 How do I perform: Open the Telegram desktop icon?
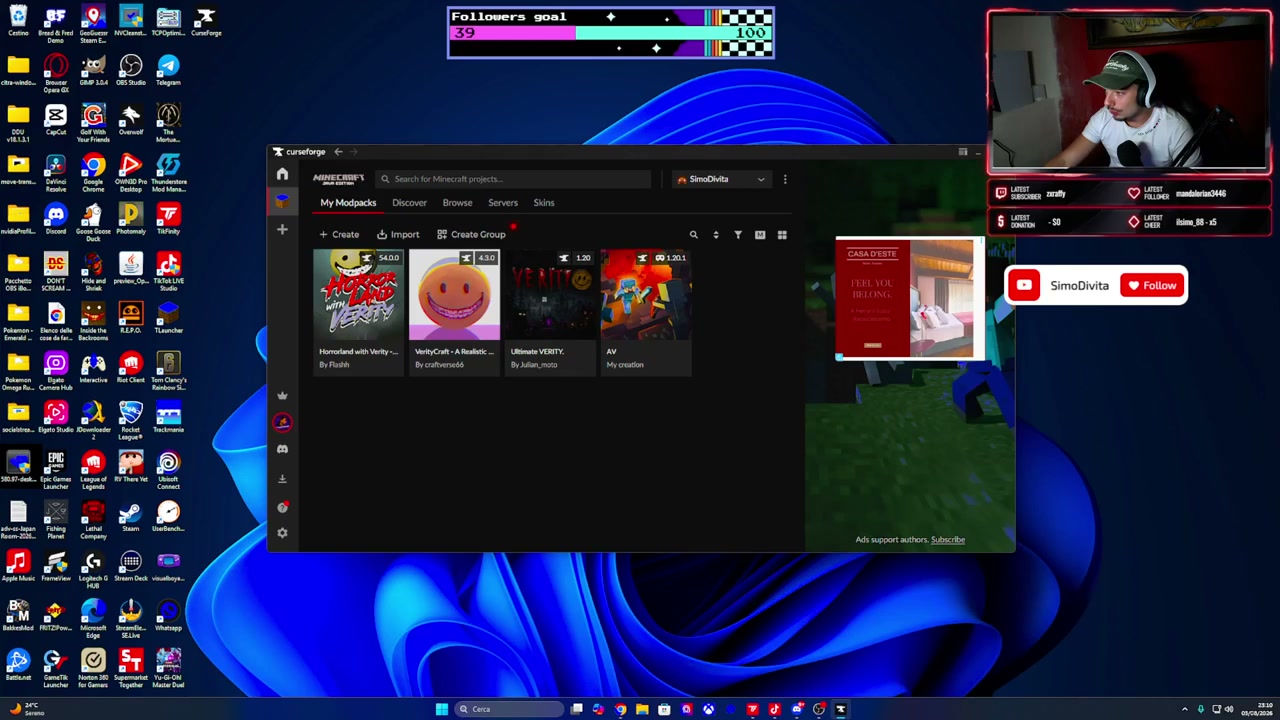point(168,70)
